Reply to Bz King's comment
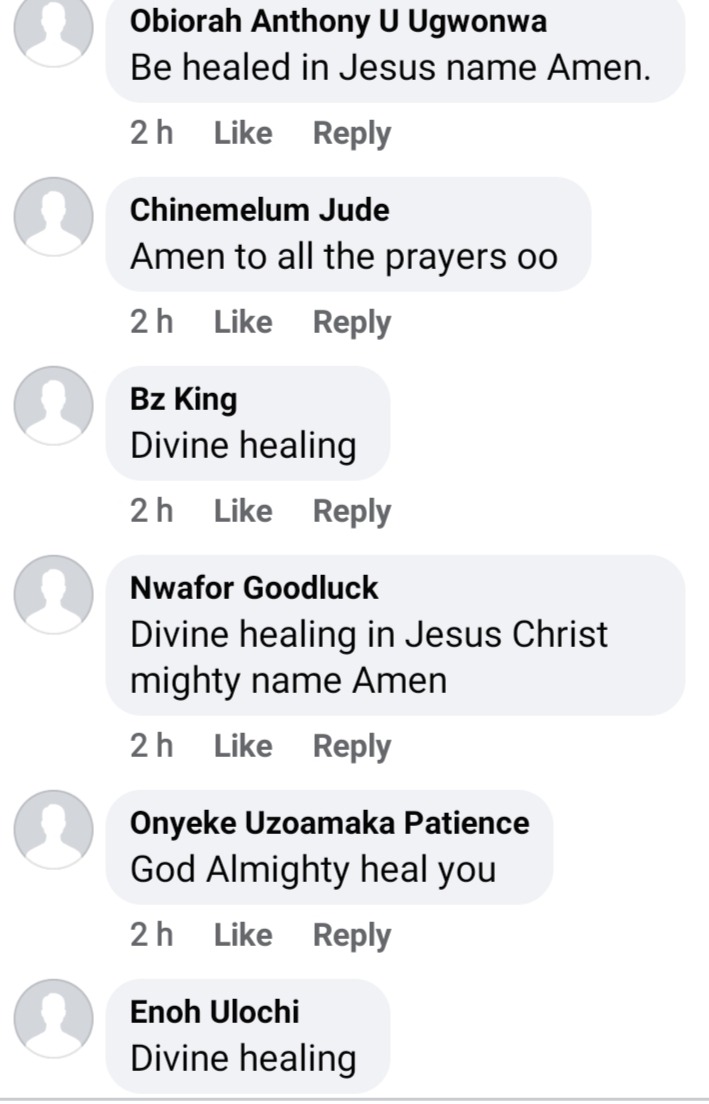The image size is (709, 1104). tap(352, 512)
